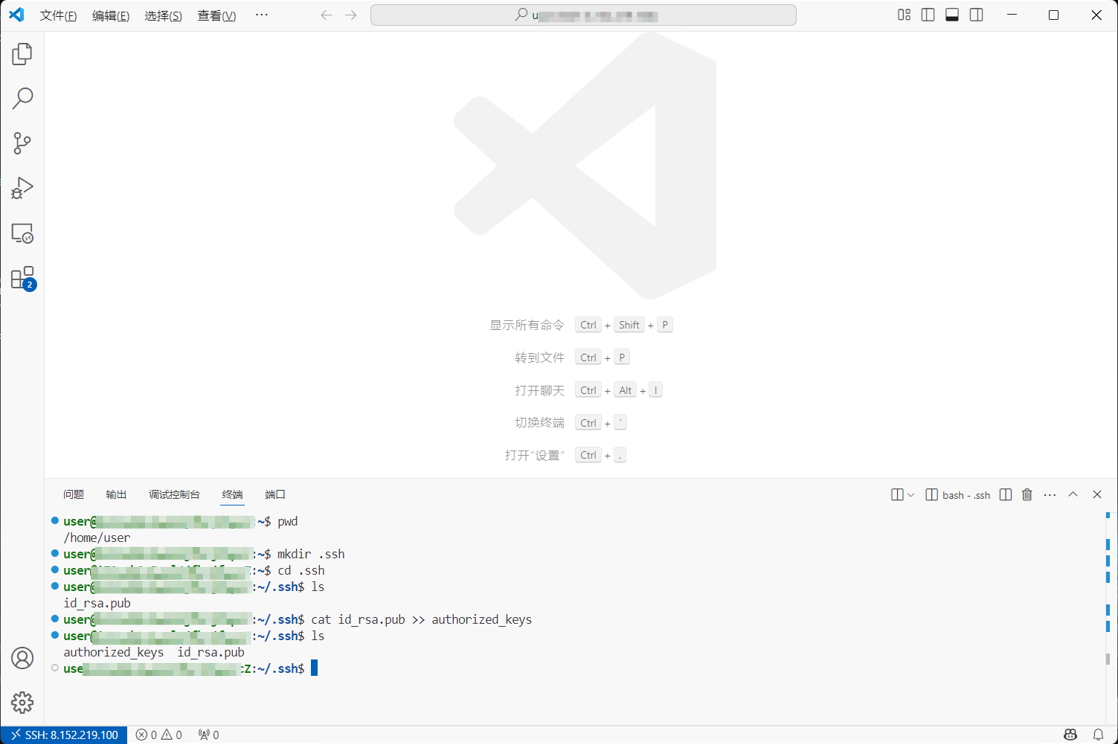The height and width of the screenshot is (744, 1118).
Task: Open the Accounts menu icon
Action: coord(22,658)
